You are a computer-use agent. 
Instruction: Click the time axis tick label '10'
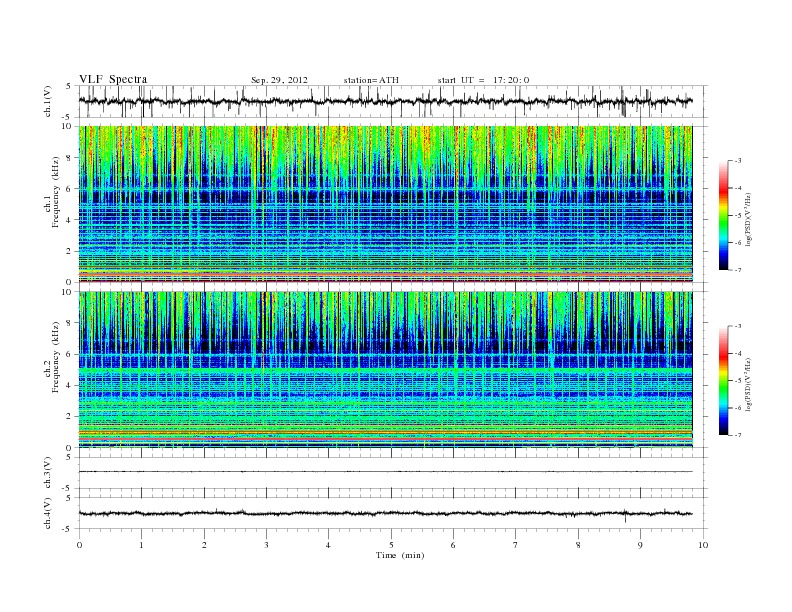pos(703,545)
